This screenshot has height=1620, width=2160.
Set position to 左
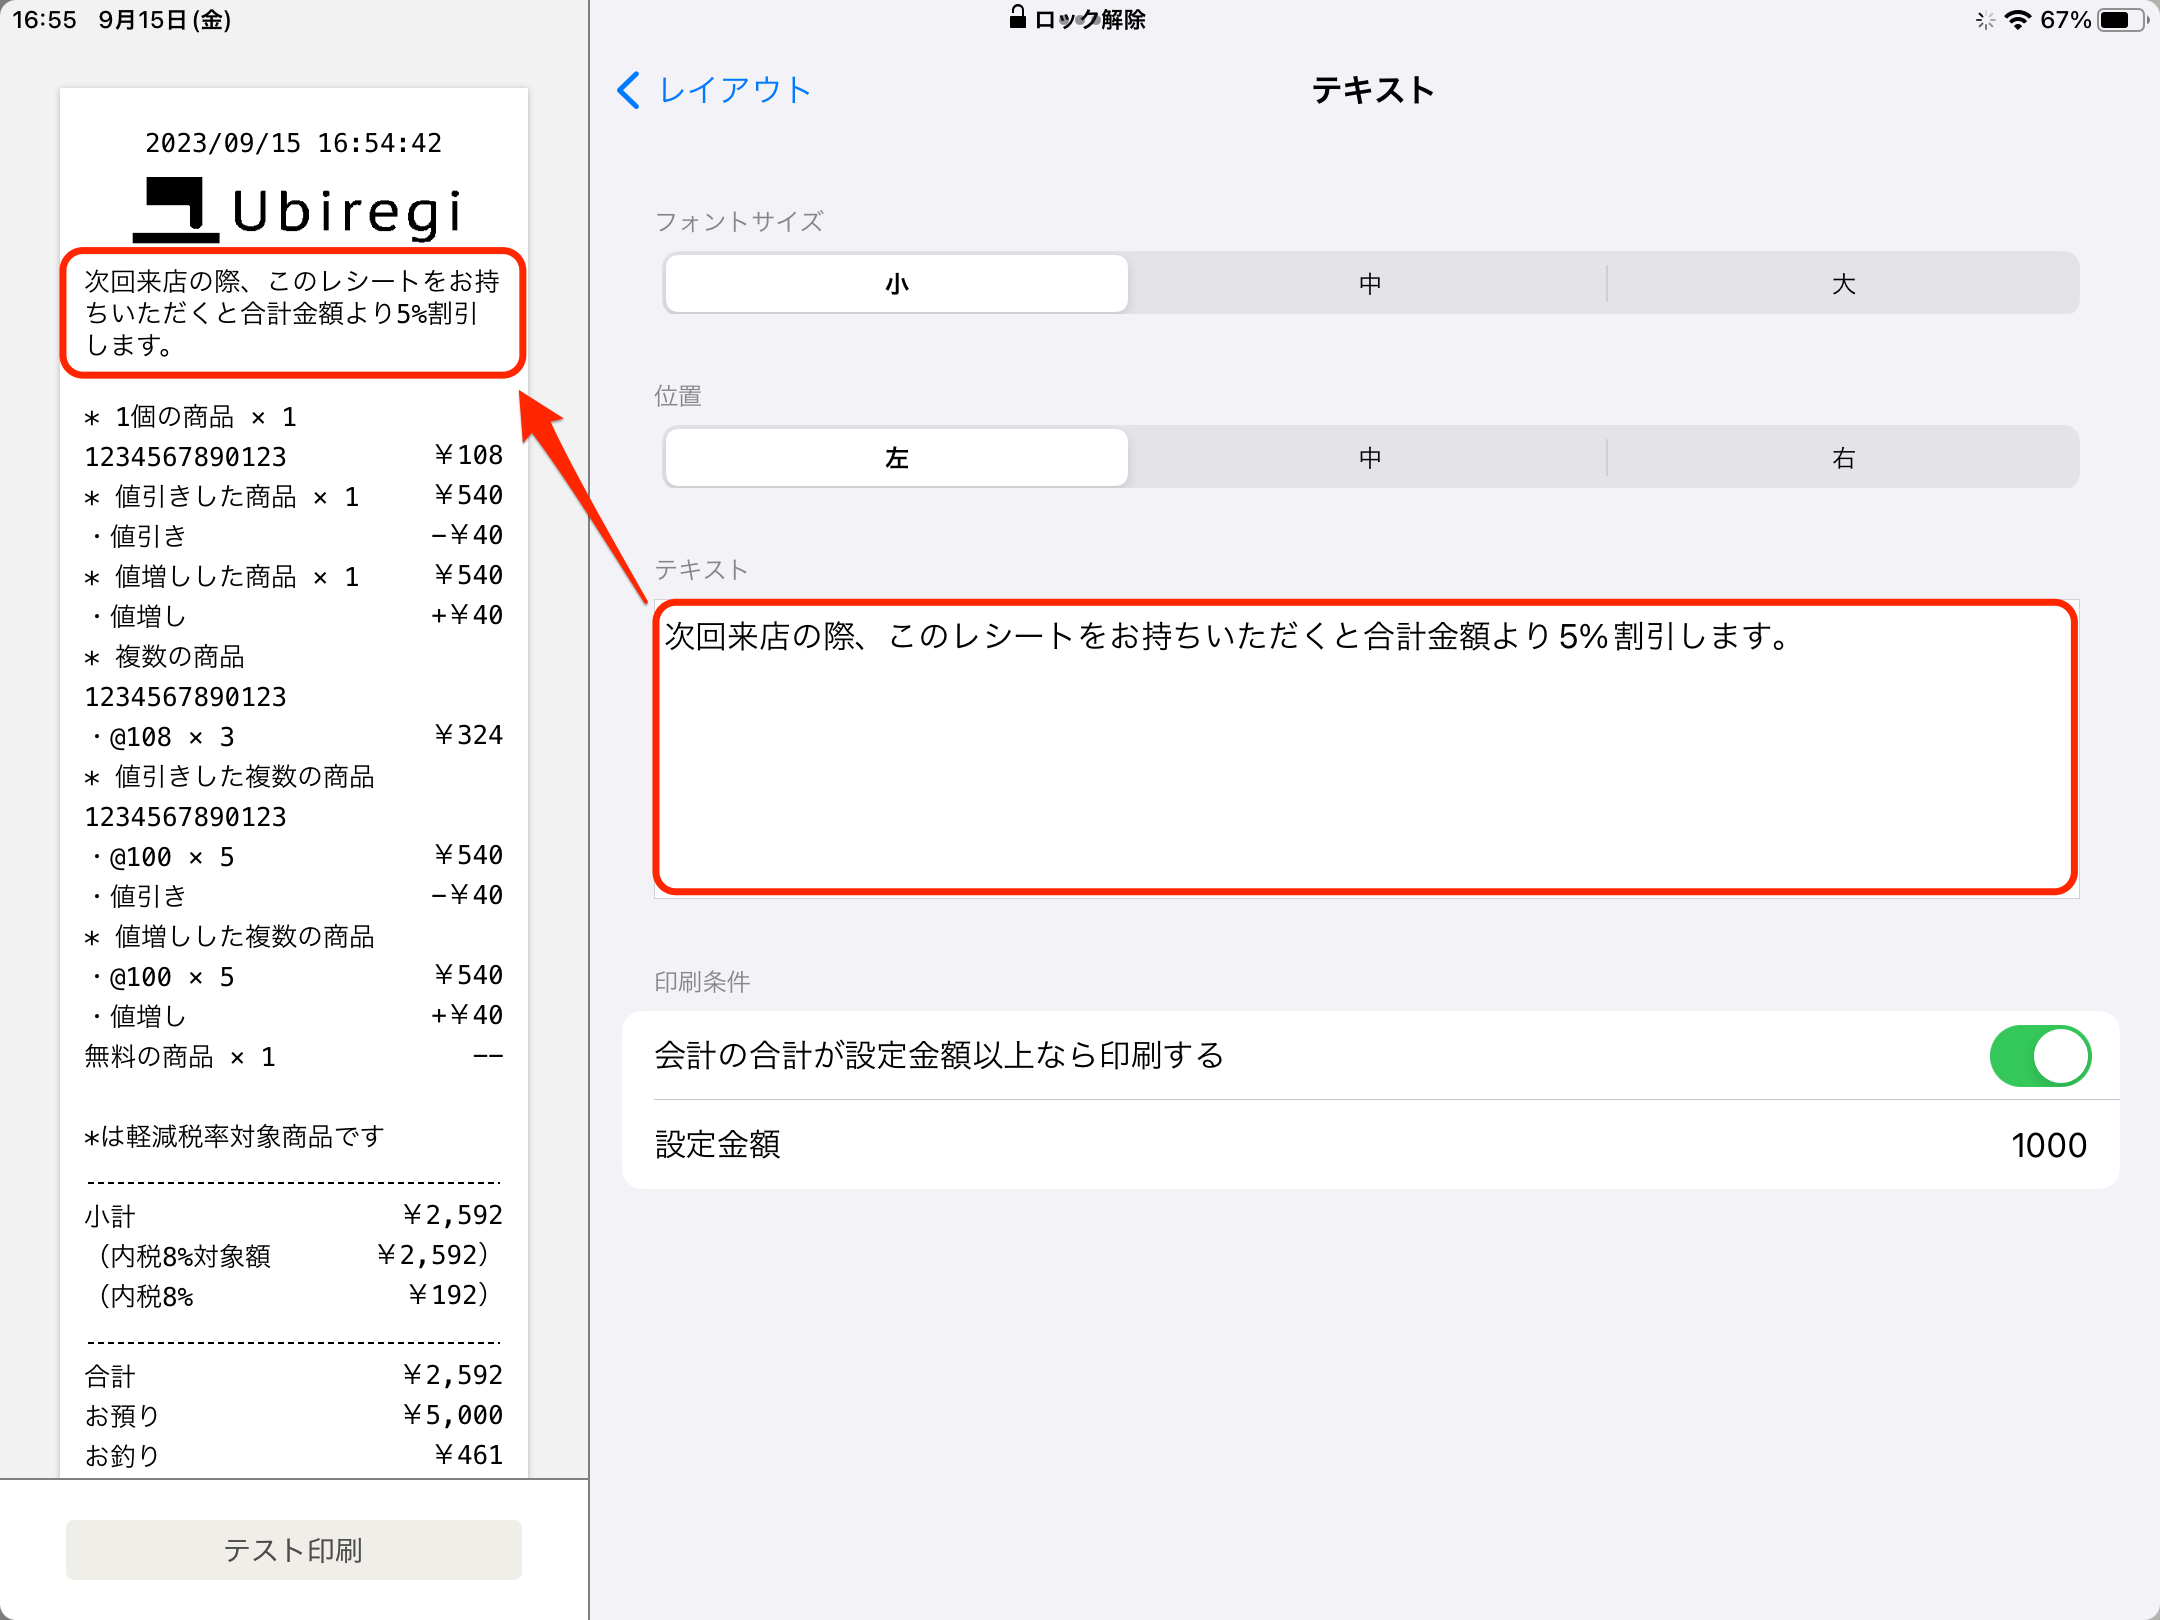[896, 458]
